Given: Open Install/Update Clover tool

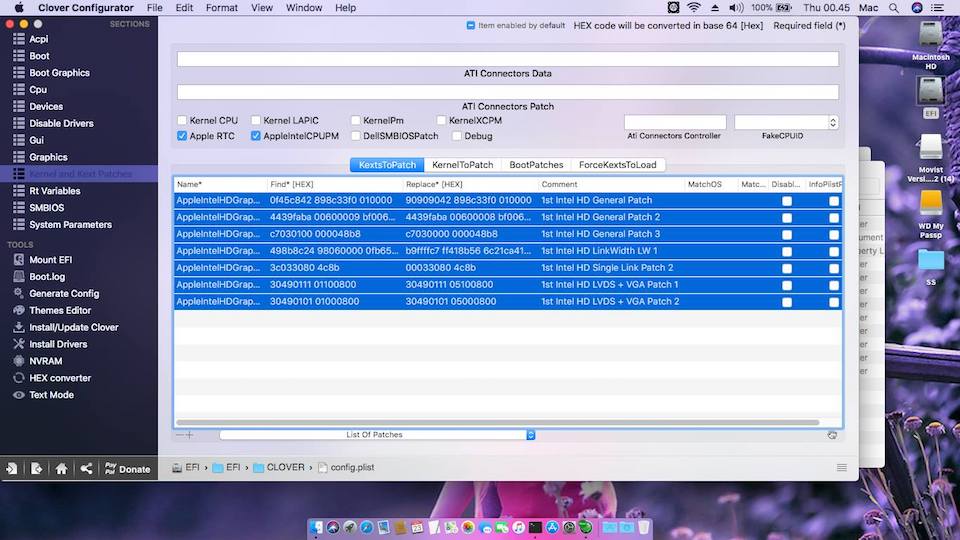Looking at the screenshot, I should pyautogui.click(x=73, y=327).
